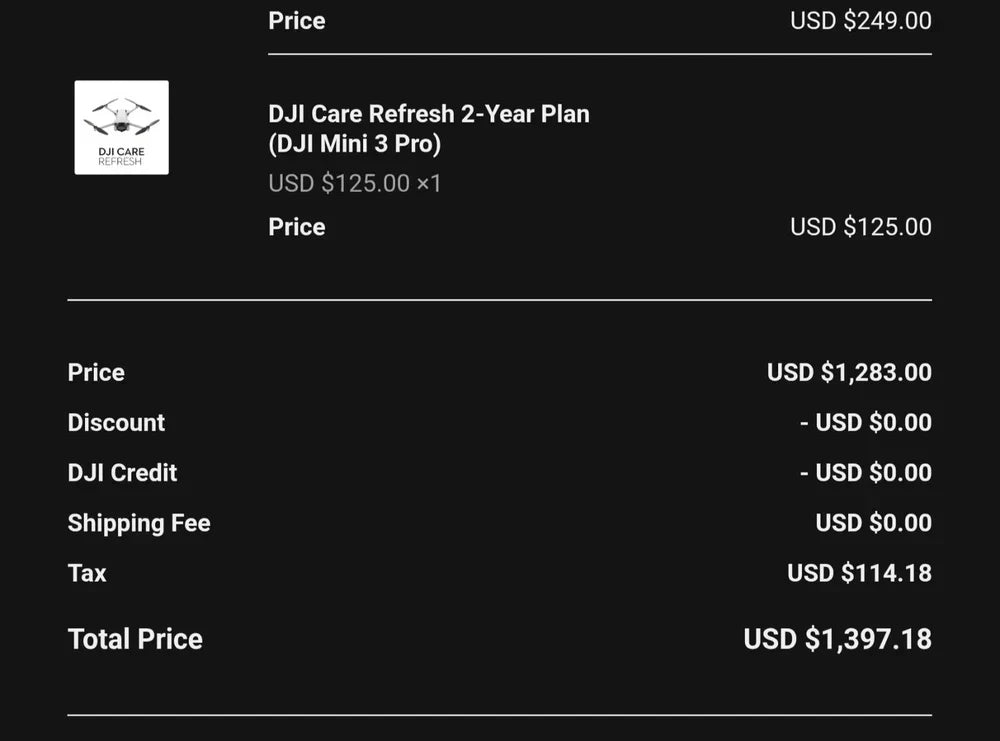Click the DJI Care Refresh product thumbnail
The image size is (1000, 741).
[x=121, y=127]
